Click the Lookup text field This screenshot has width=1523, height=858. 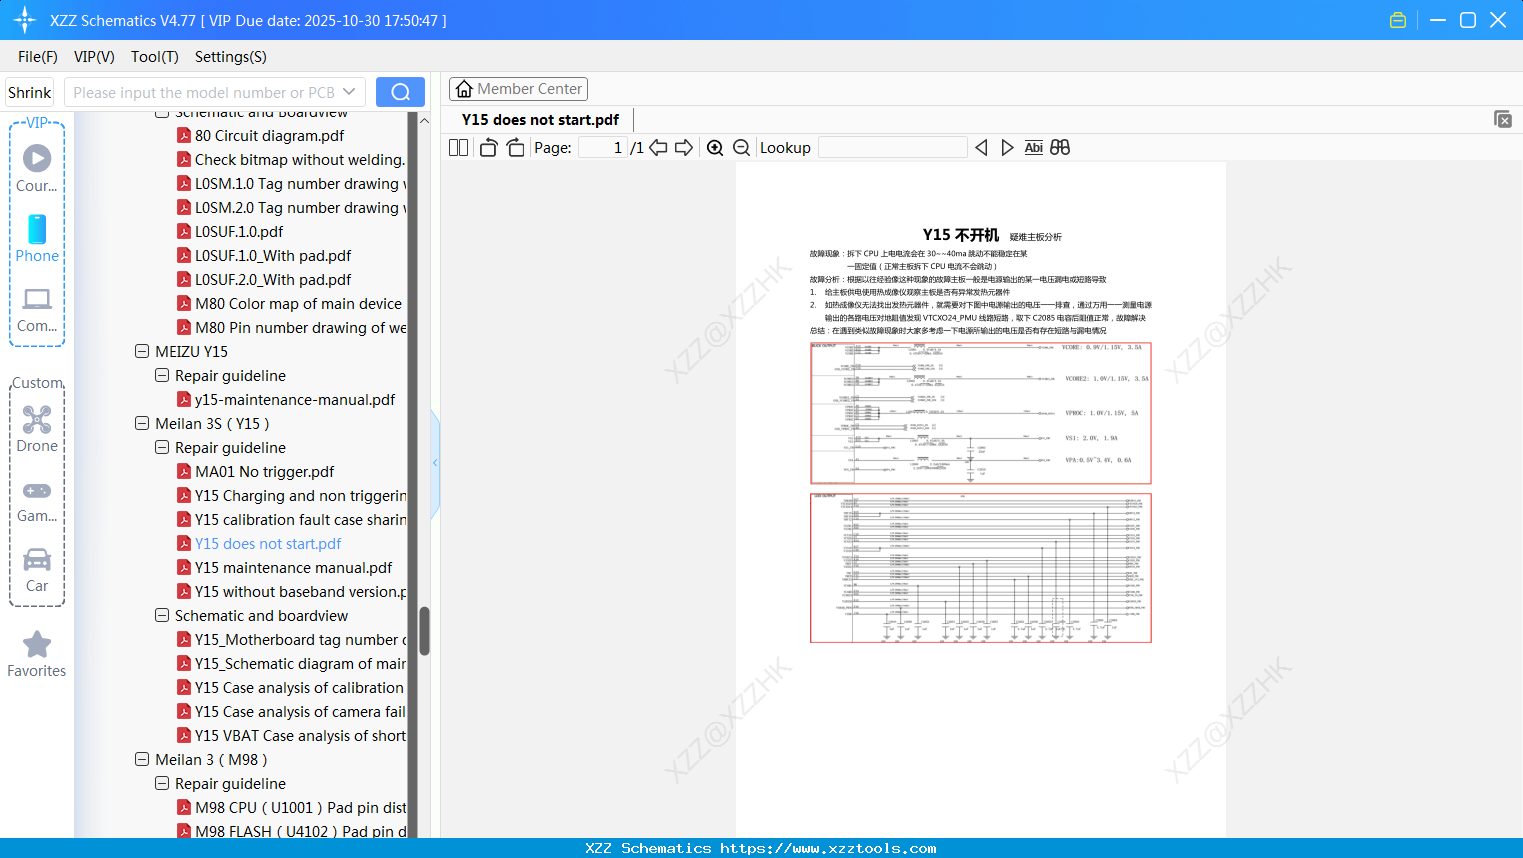pos(893,147)
